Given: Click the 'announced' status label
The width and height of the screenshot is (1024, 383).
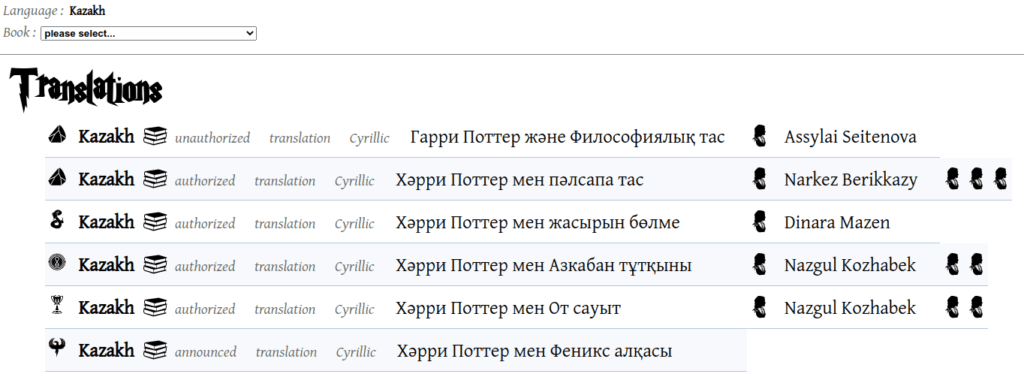Looking at the screenshot, I should pyautogui.click(x=206, y=352).
